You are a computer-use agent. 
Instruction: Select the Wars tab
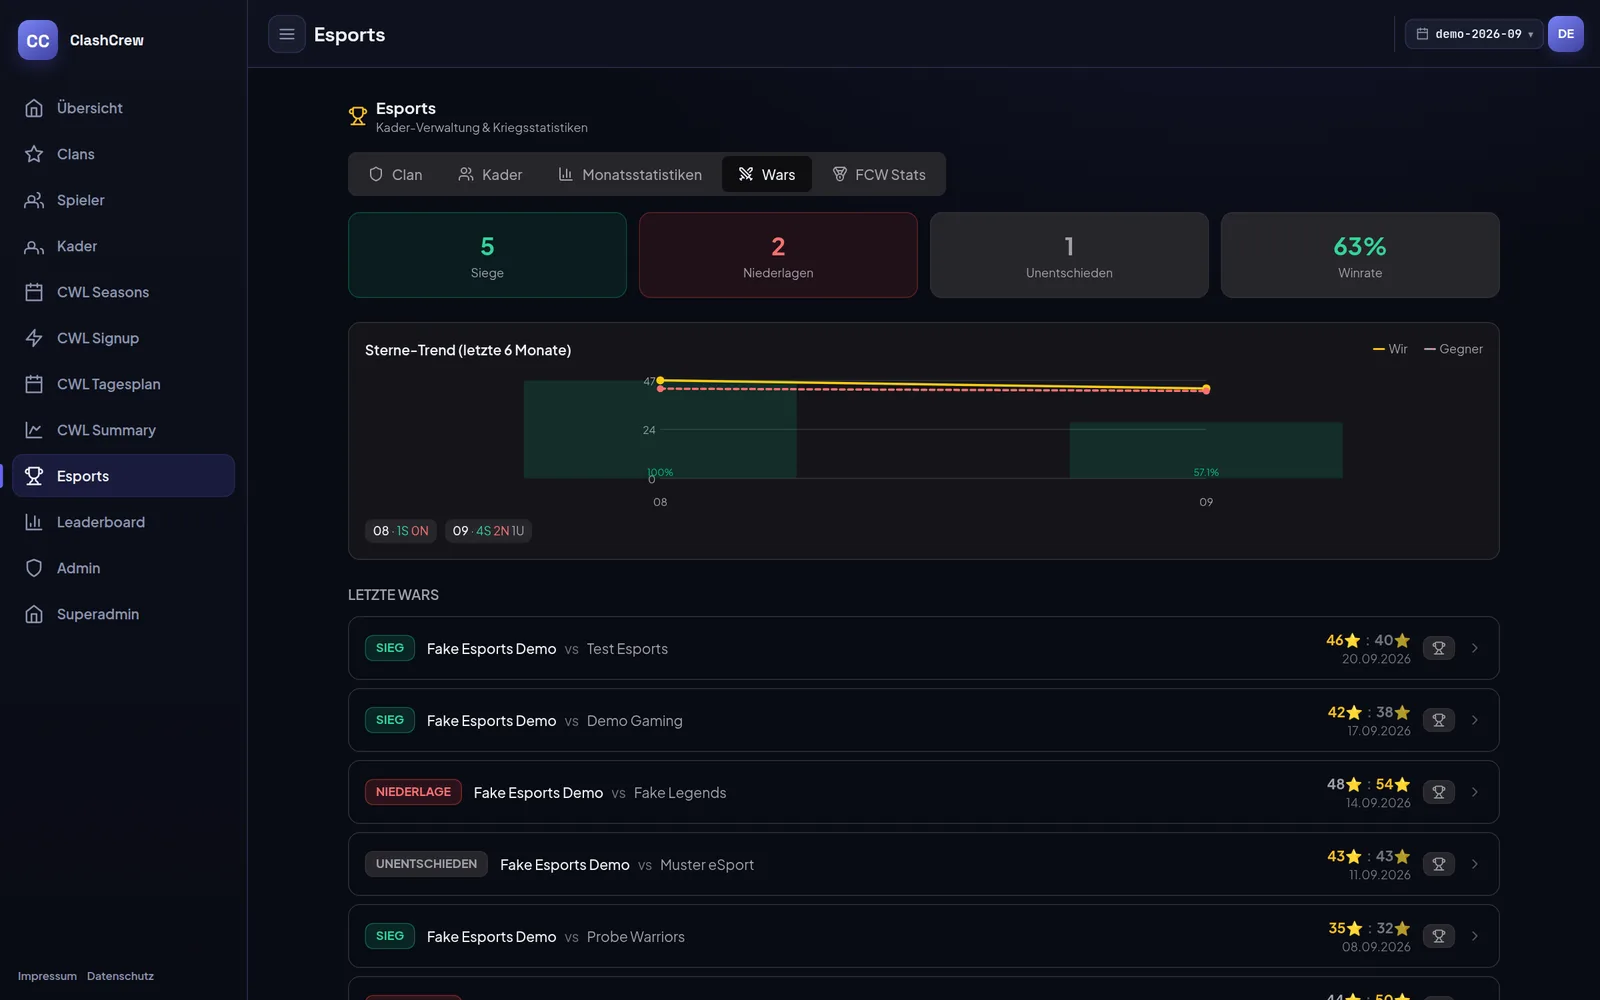tap(767, 174)
